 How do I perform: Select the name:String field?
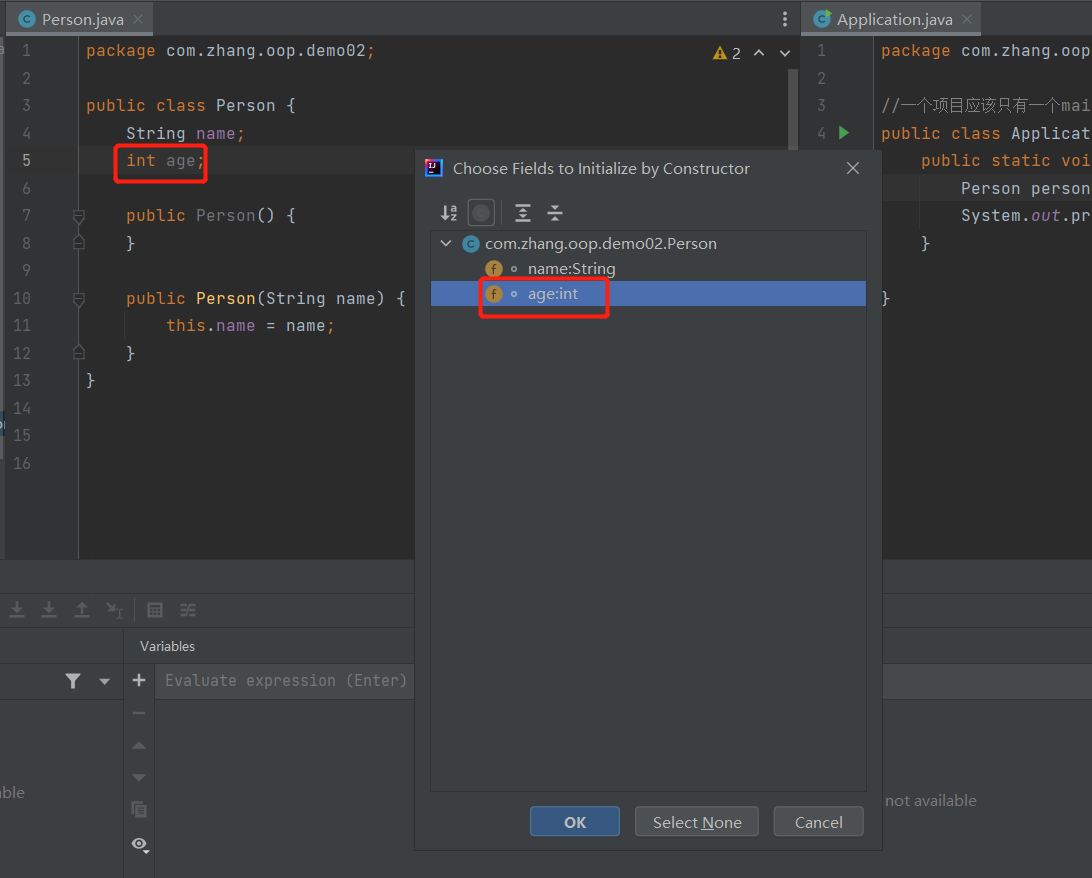pyautogui.click(x=571, y=269)
